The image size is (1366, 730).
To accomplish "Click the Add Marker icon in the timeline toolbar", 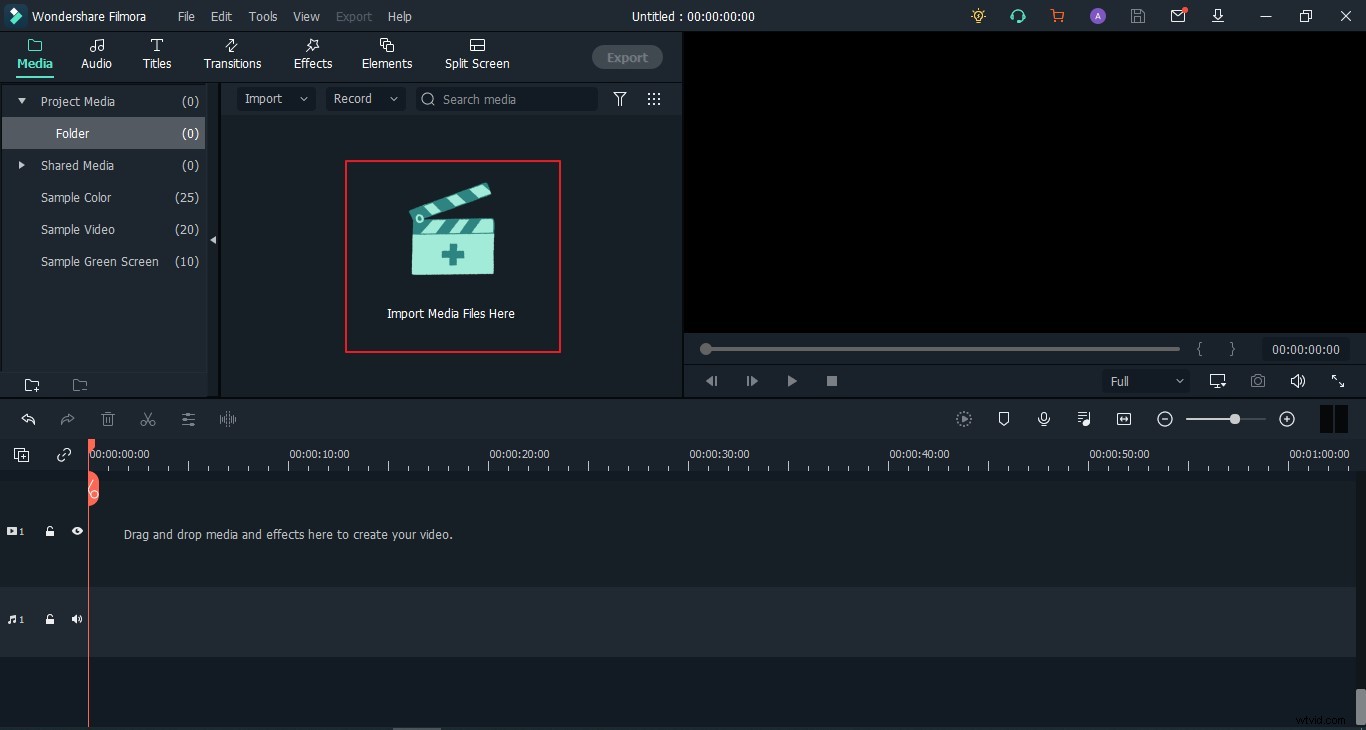I will click(x=1004, y=420).
